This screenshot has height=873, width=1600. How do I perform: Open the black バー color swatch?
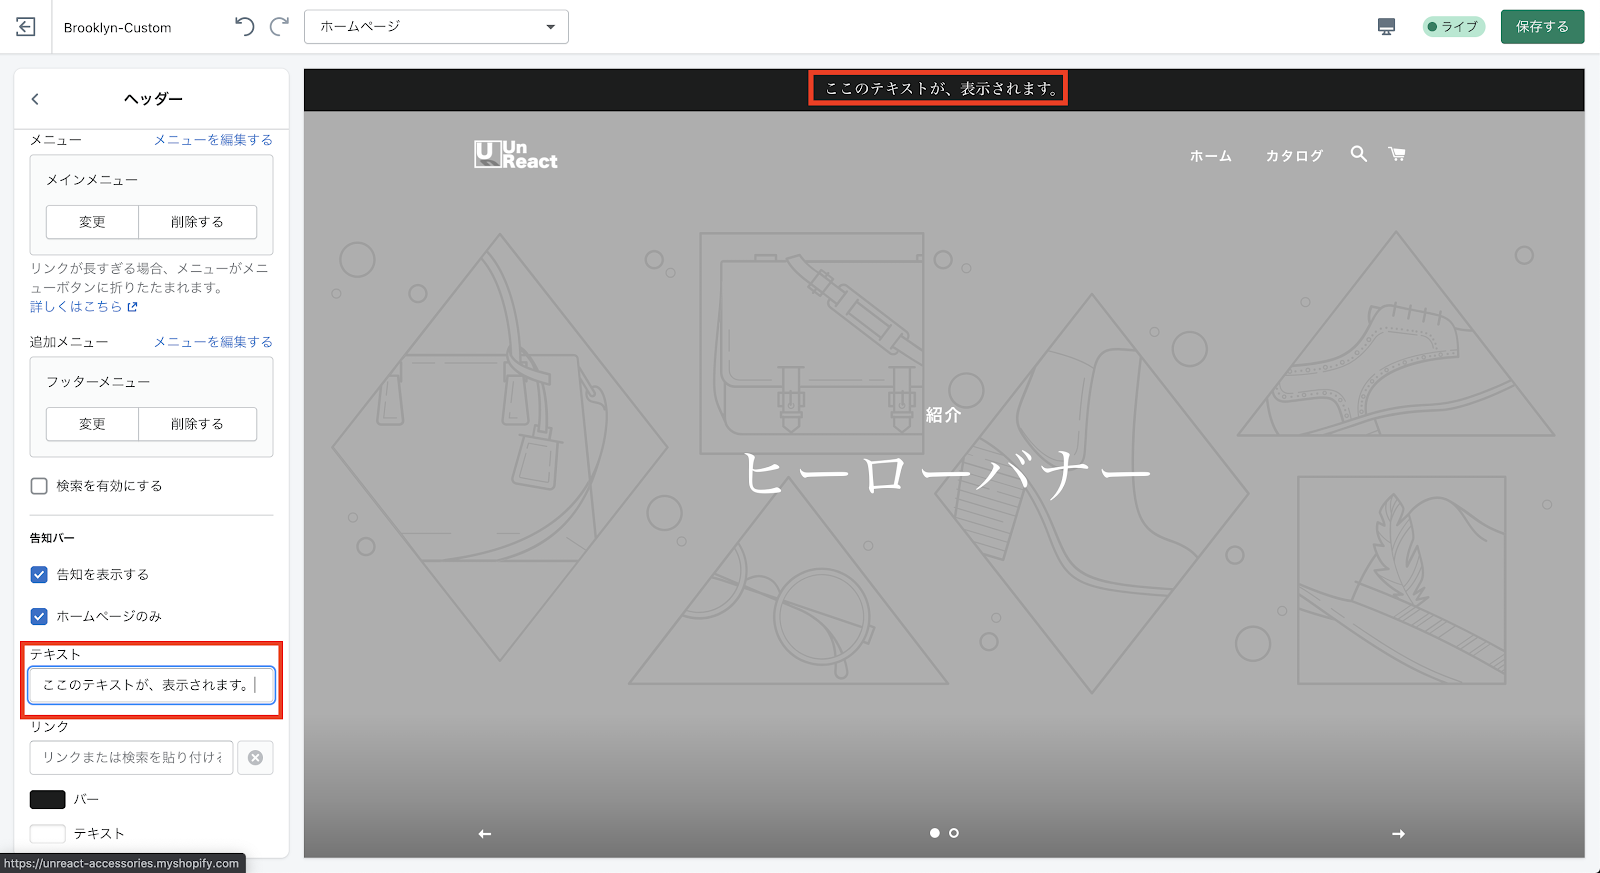pyautogui.click(x=47, y=800)
